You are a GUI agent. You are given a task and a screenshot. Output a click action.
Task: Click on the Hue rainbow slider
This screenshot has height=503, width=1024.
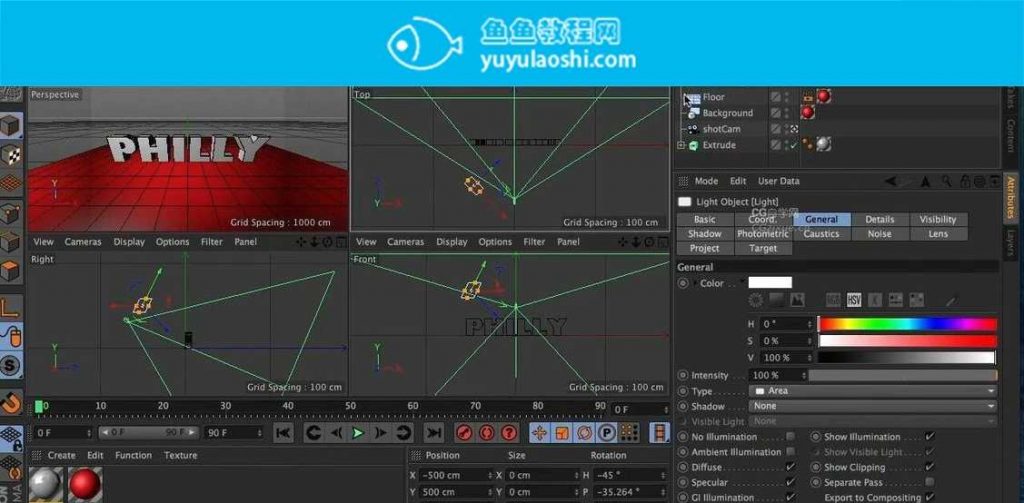tap(907, 324)
